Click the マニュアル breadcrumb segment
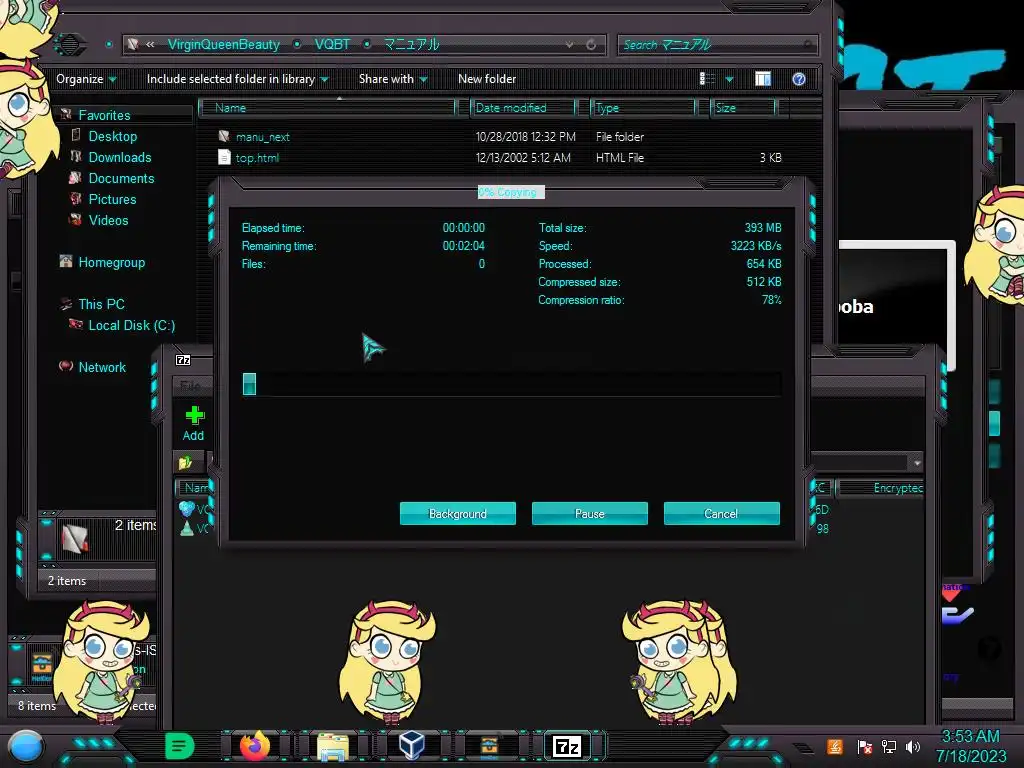Image resolution: width=1024 pixels, height=768 pixels. (x=411, y=44)
